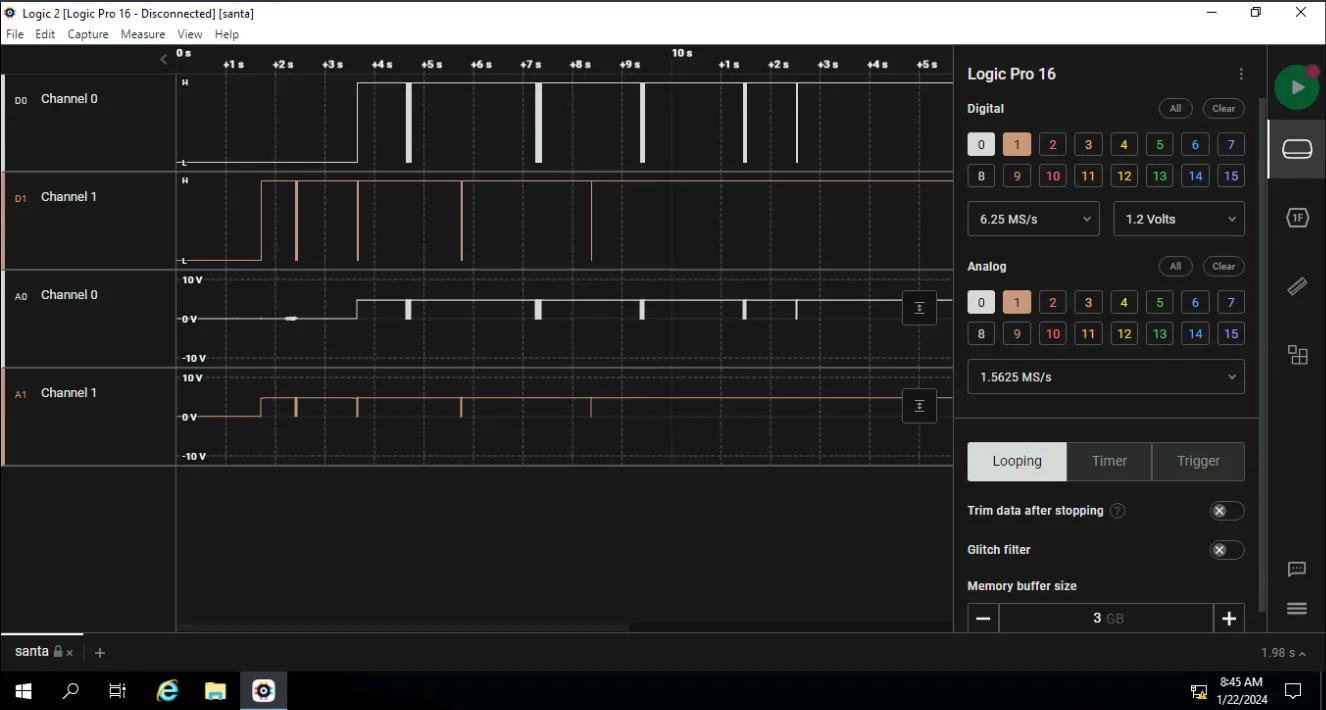Open the 6.25 MS/s digital sample rate dropdown
Screen dimensions: 1326x710
tap(1033, 219)
